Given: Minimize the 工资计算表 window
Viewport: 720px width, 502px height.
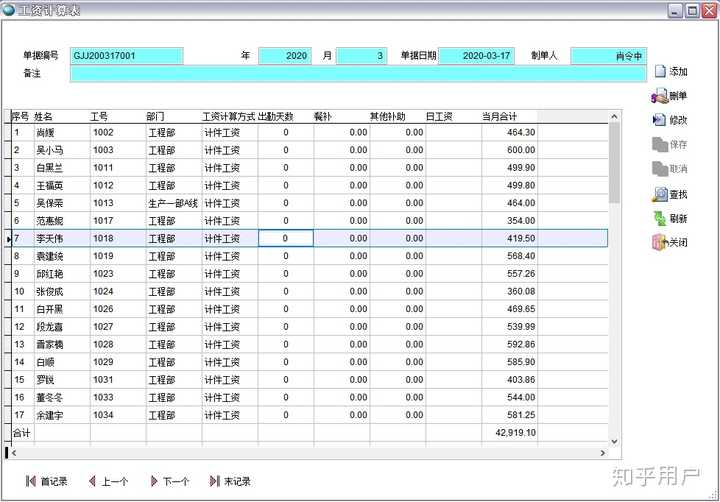Looking at the screenshot, I should click(x=675, y=10).
